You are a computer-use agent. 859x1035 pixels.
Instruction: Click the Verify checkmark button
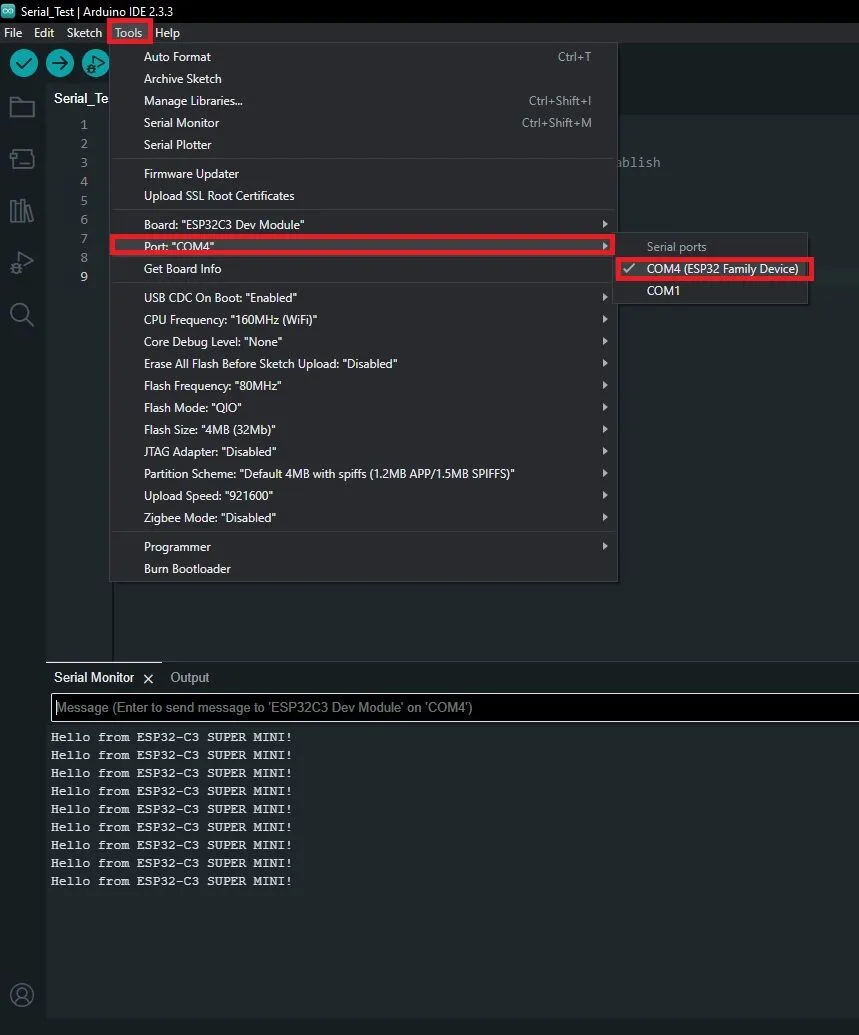coord(24,64)
